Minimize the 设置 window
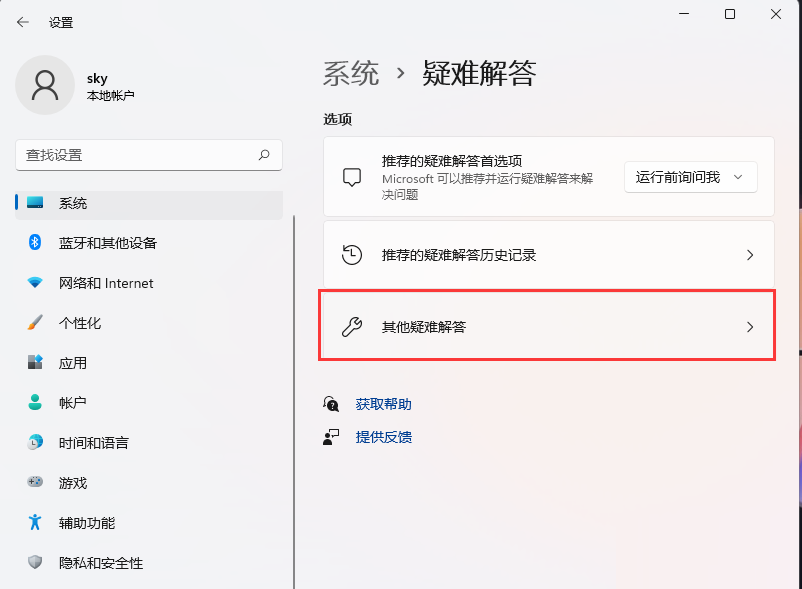802x589 pixels. 684,14
